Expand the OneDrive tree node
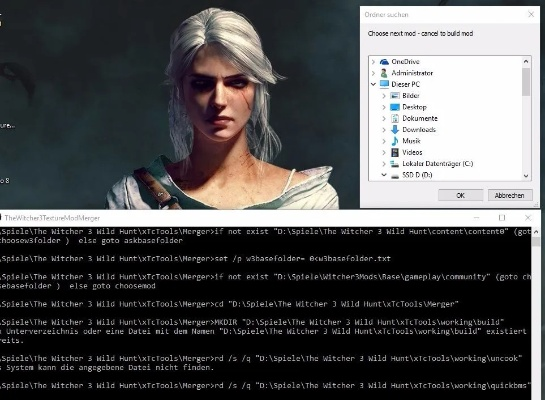Image resolution: width=545 pixels, height=400 pixels. pyautogui.click(x=373, y=62)
